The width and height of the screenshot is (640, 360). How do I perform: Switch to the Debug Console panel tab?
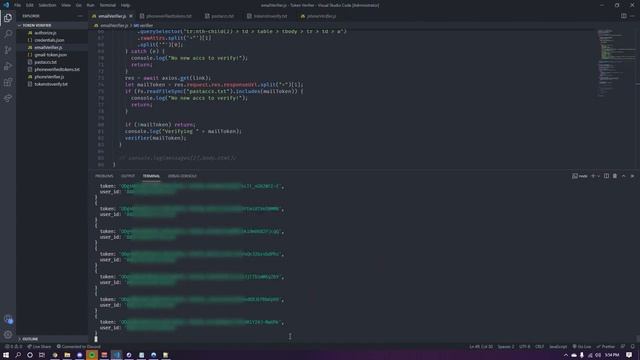[182, 176]
